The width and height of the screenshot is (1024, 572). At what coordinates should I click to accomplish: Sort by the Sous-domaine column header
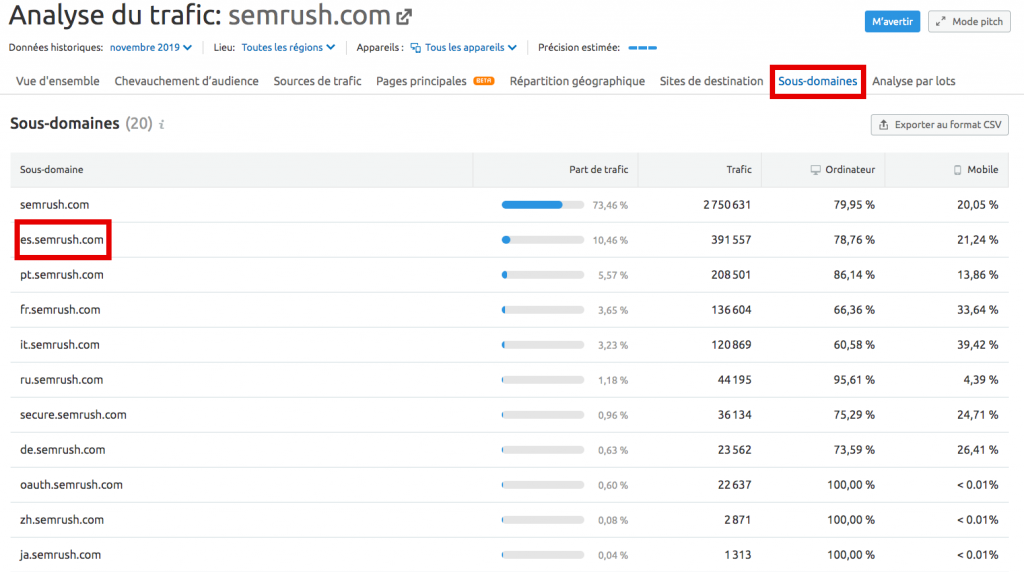[52, 170]
